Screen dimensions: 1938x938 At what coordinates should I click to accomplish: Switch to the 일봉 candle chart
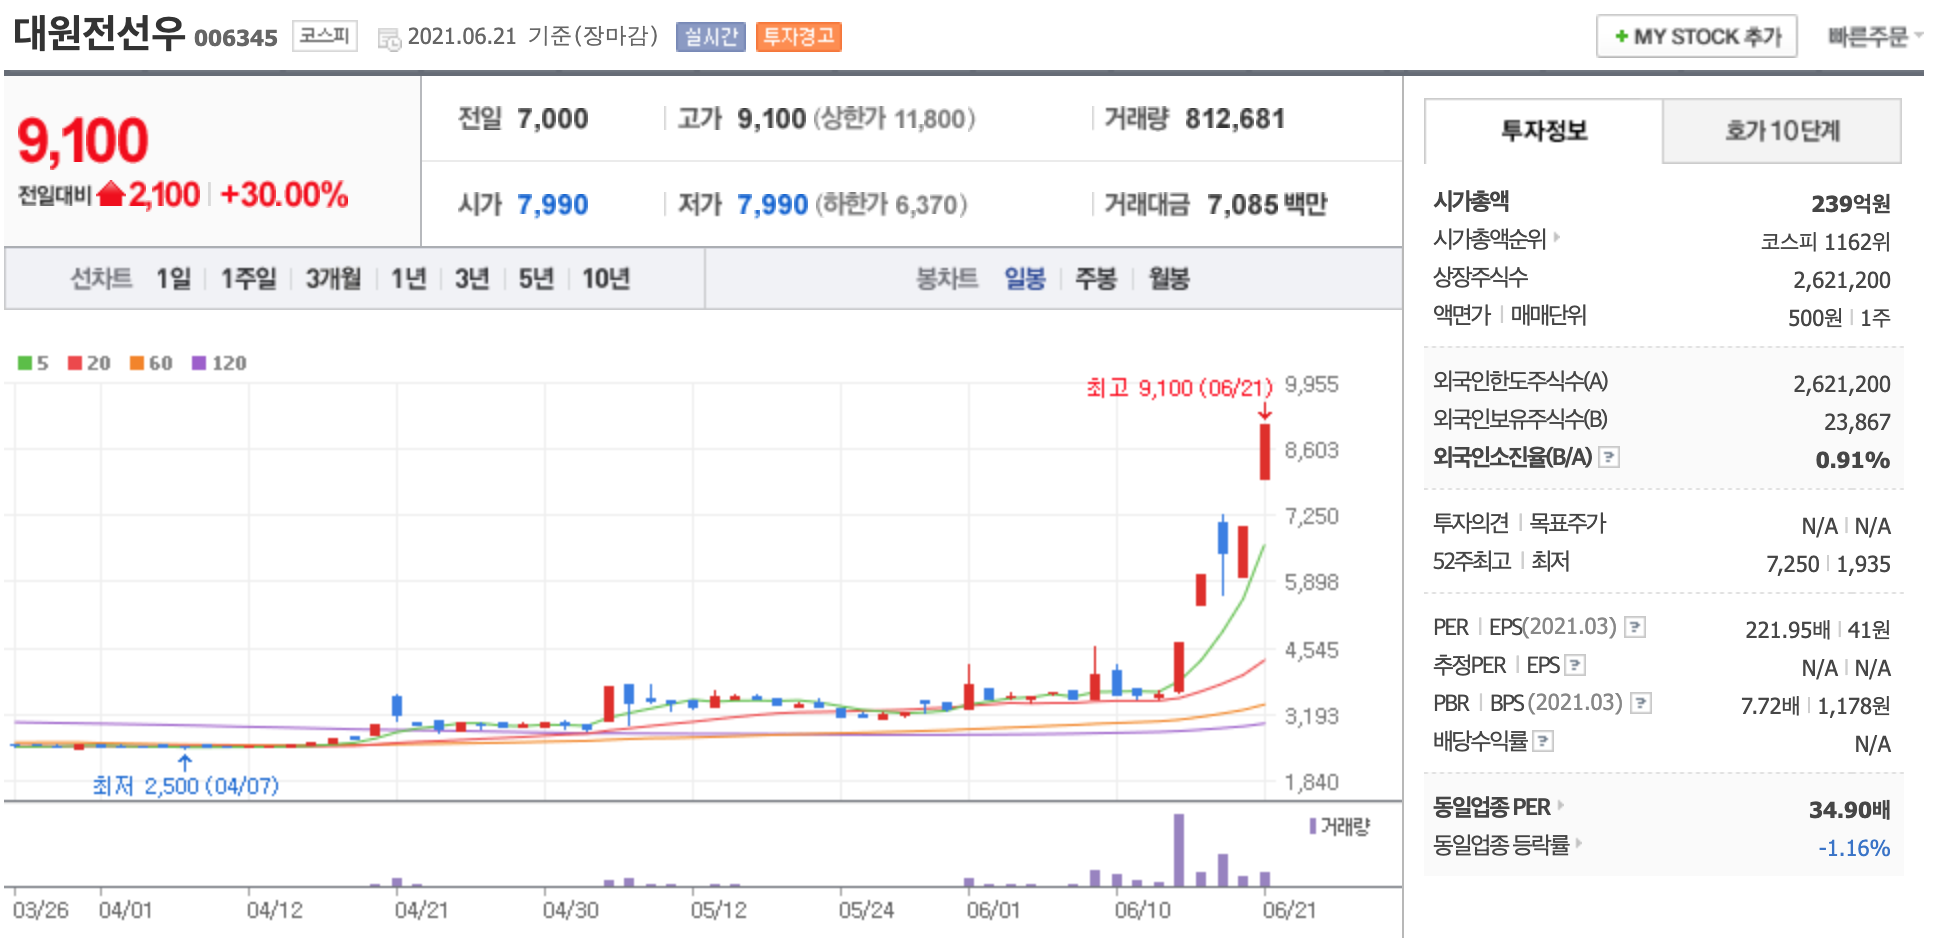coord(1025,278)
